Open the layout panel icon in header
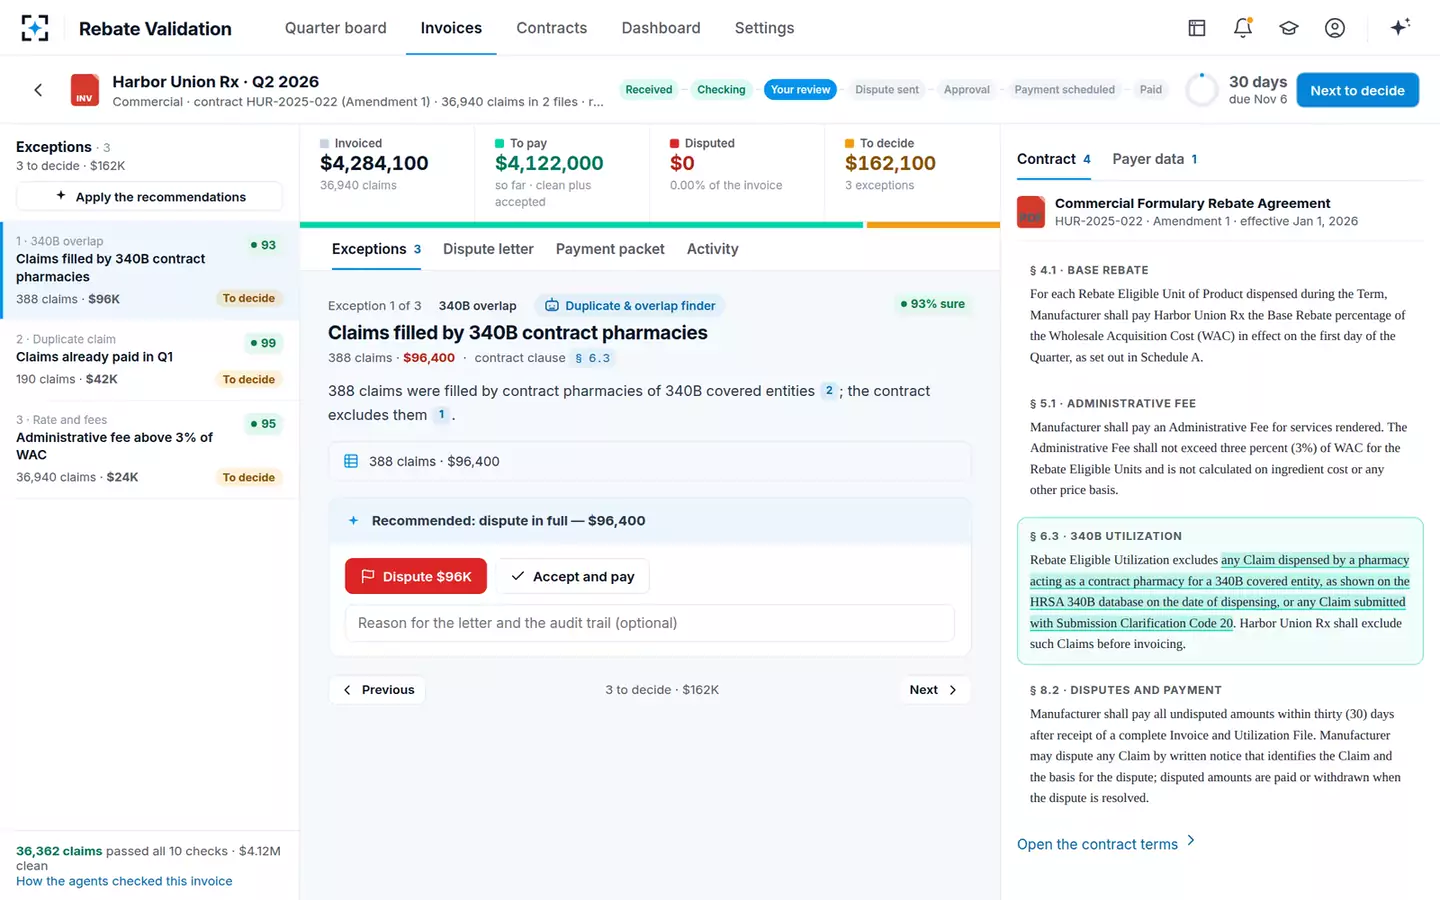The width and height of the screenshot is (1440, 900). click(1197, 28)
